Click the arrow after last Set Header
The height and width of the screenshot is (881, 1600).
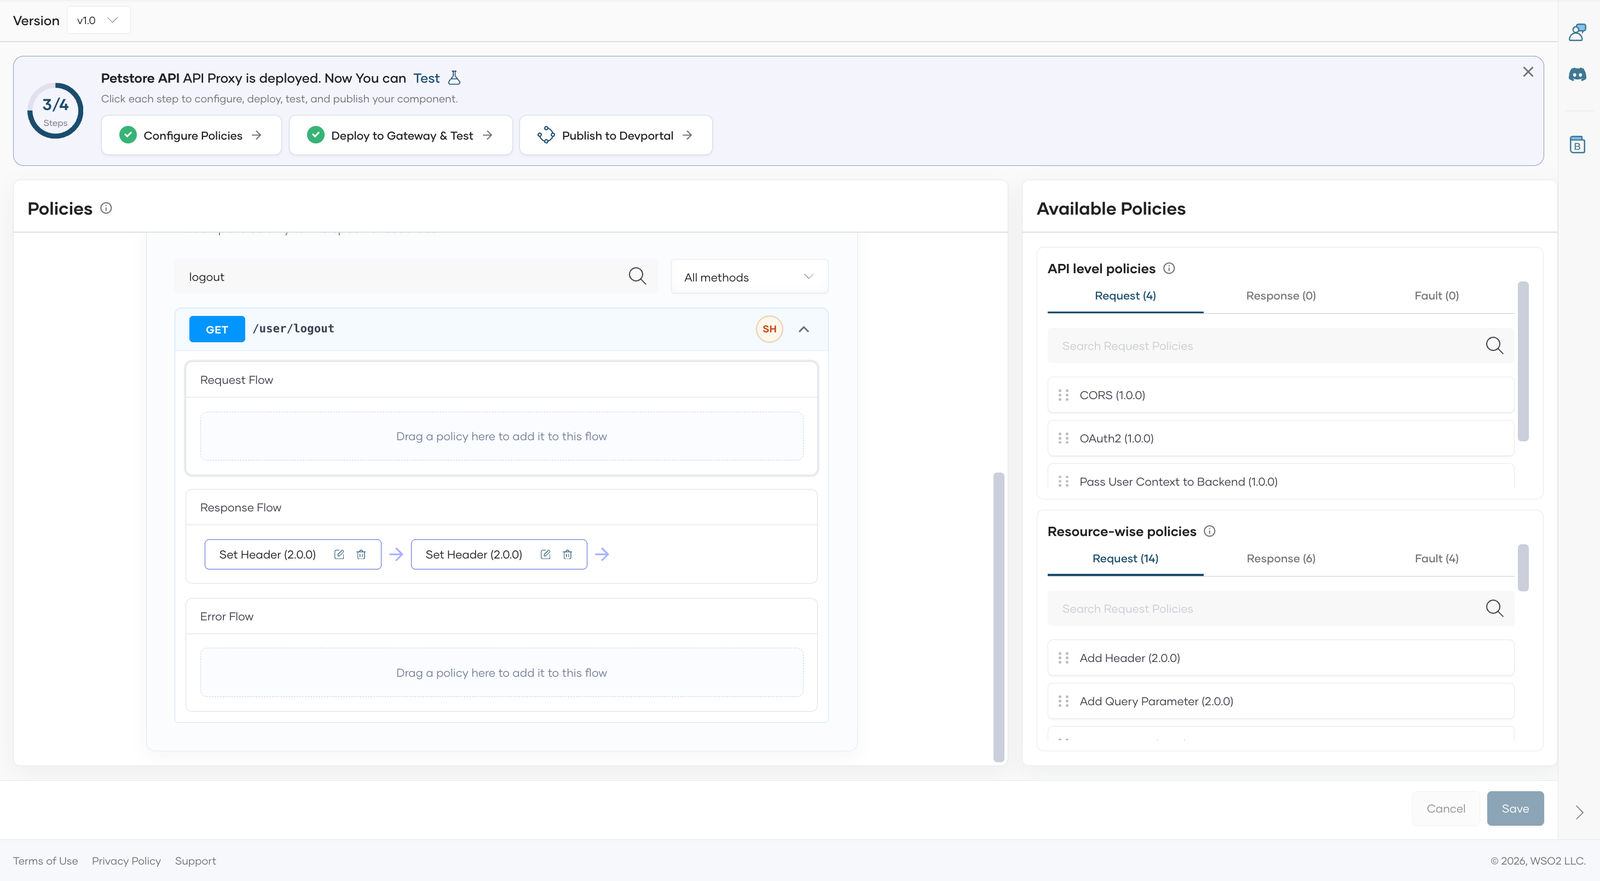pyautogui.click(x=602, y=555)
